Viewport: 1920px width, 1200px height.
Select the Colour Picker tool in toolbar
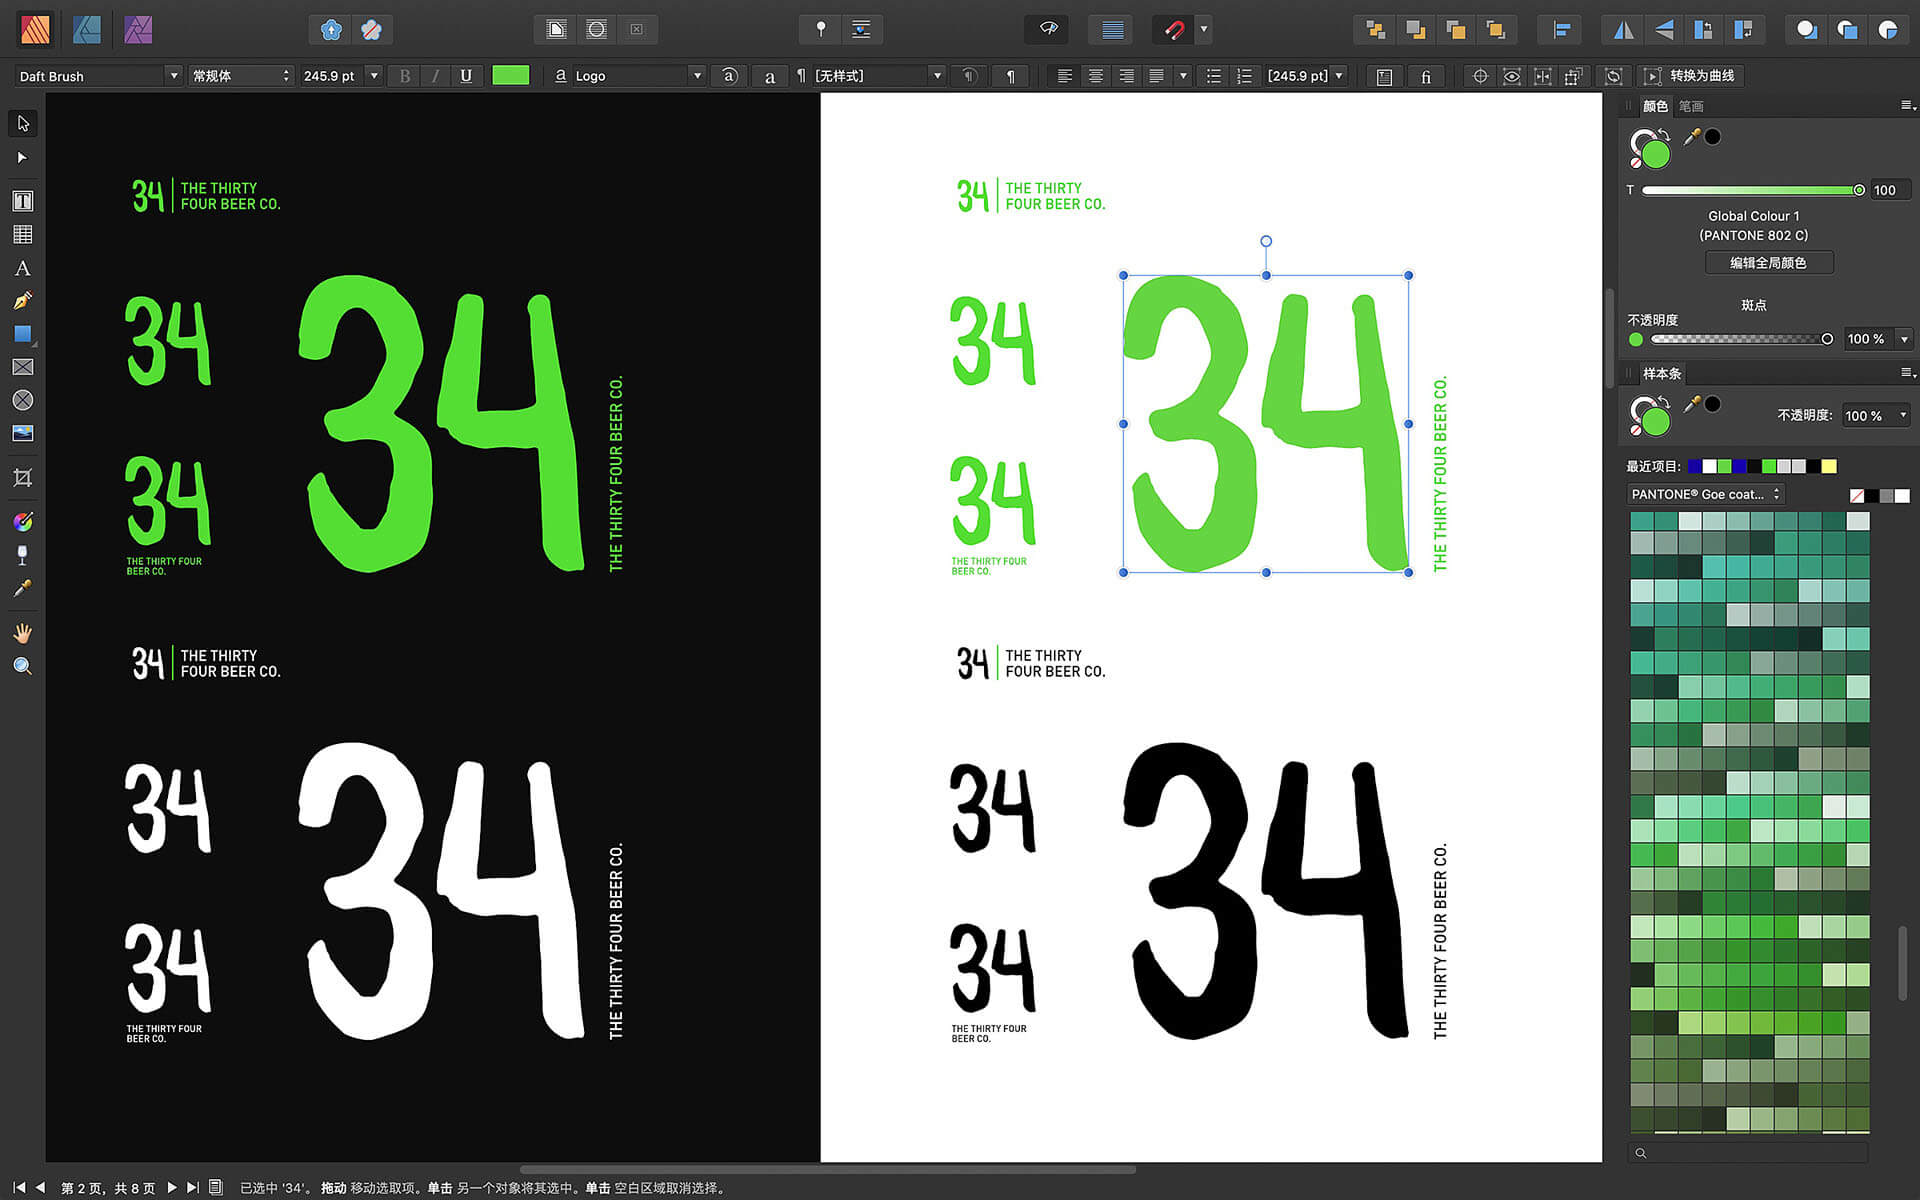(23, 588)
